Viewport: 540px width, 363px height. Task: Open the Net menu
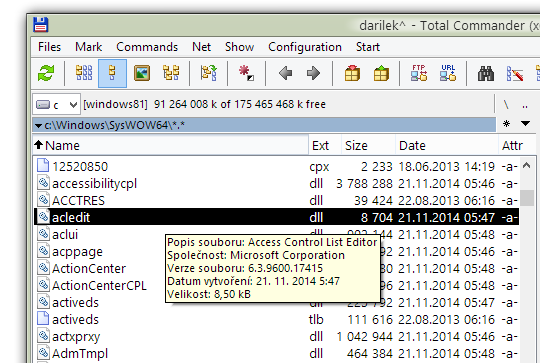click(201, 47)
